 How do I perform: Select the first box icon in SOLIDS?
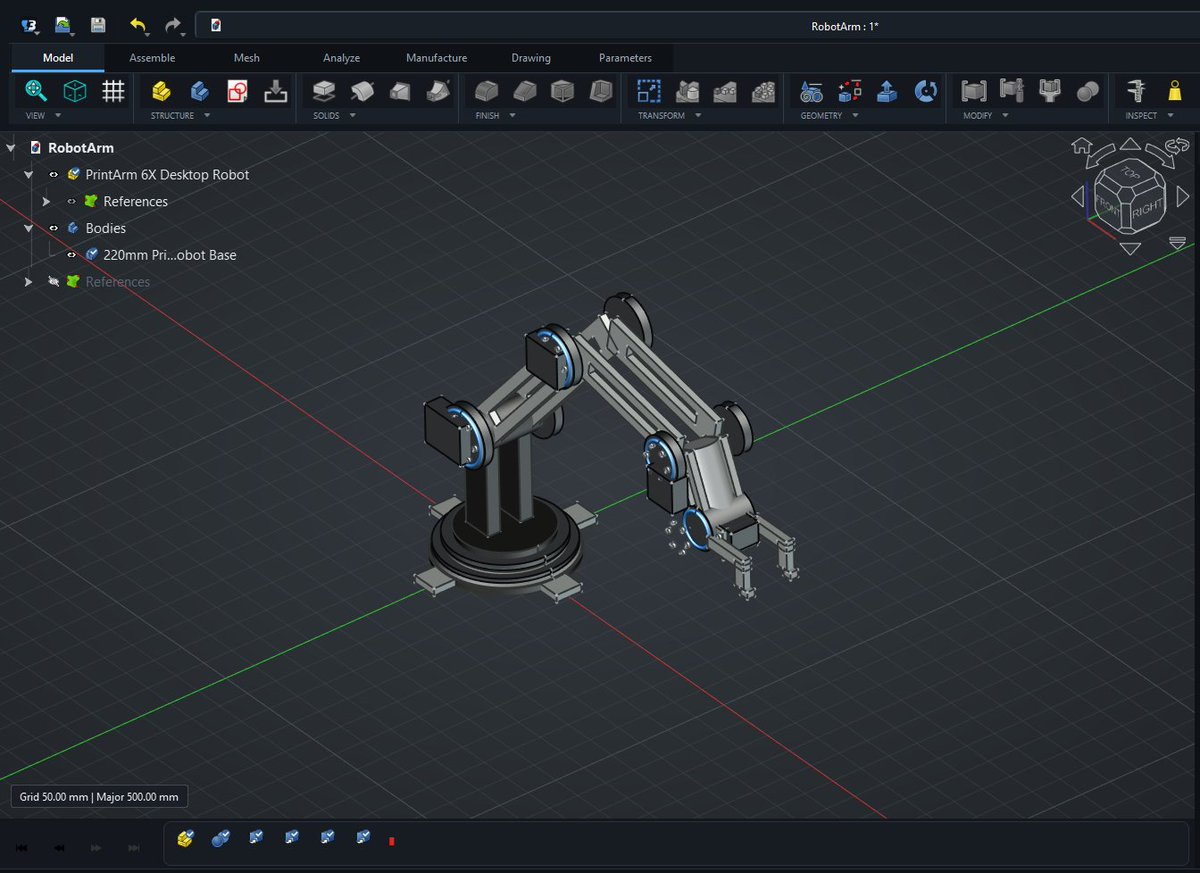323,91
